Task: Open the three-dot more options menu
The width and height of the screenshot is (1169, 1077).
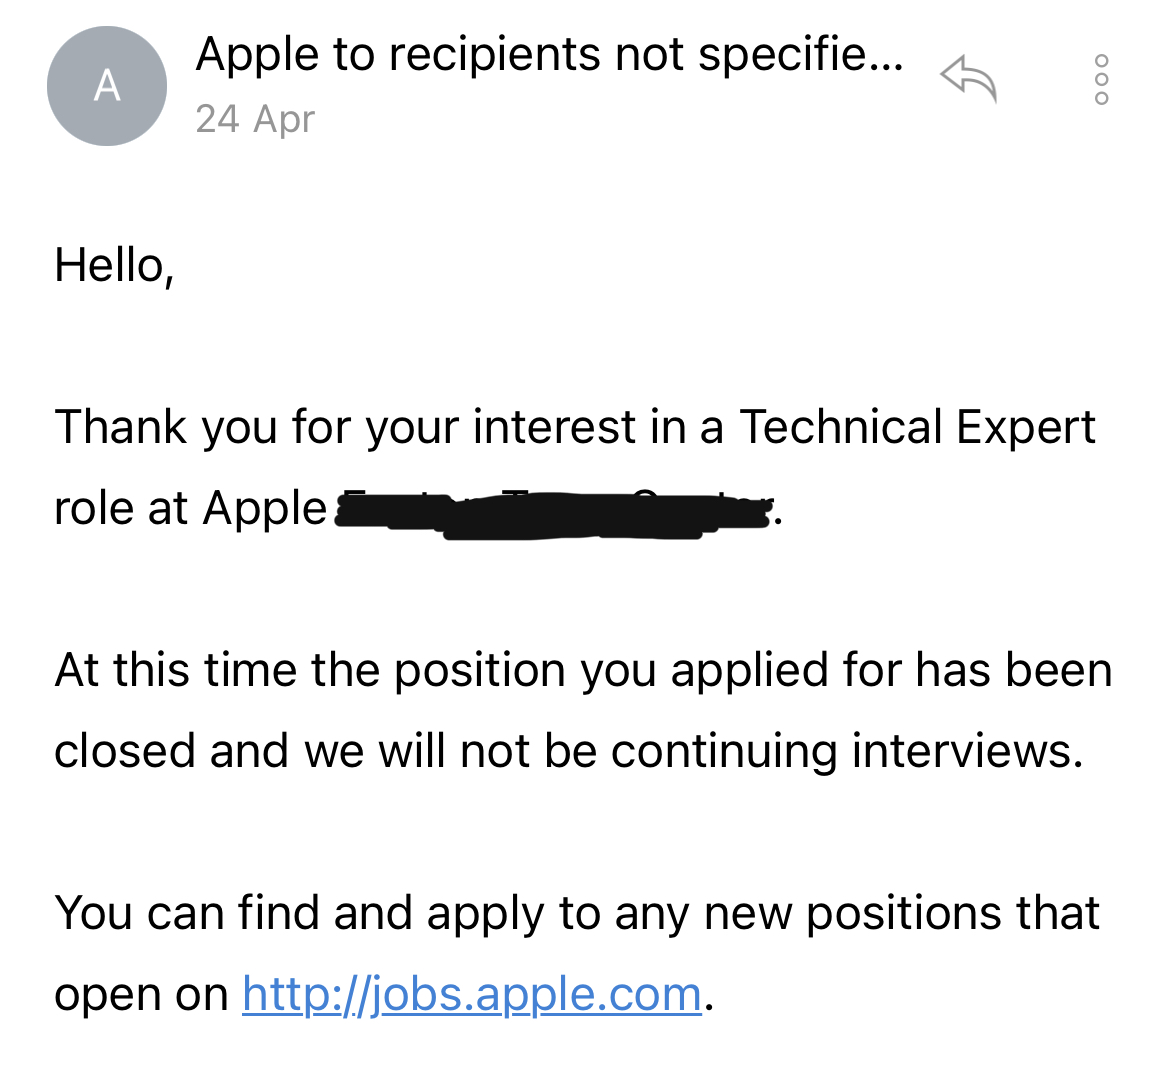Action: [x=1101, y=79]
